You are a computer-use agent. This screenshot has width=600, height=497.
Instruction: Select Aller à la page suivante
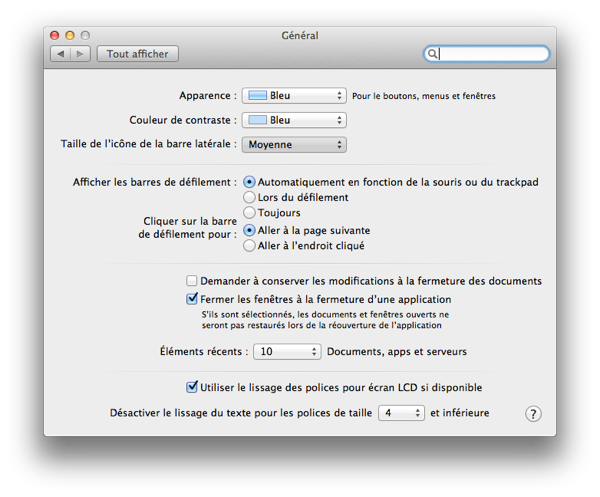[x=250, y=229]
